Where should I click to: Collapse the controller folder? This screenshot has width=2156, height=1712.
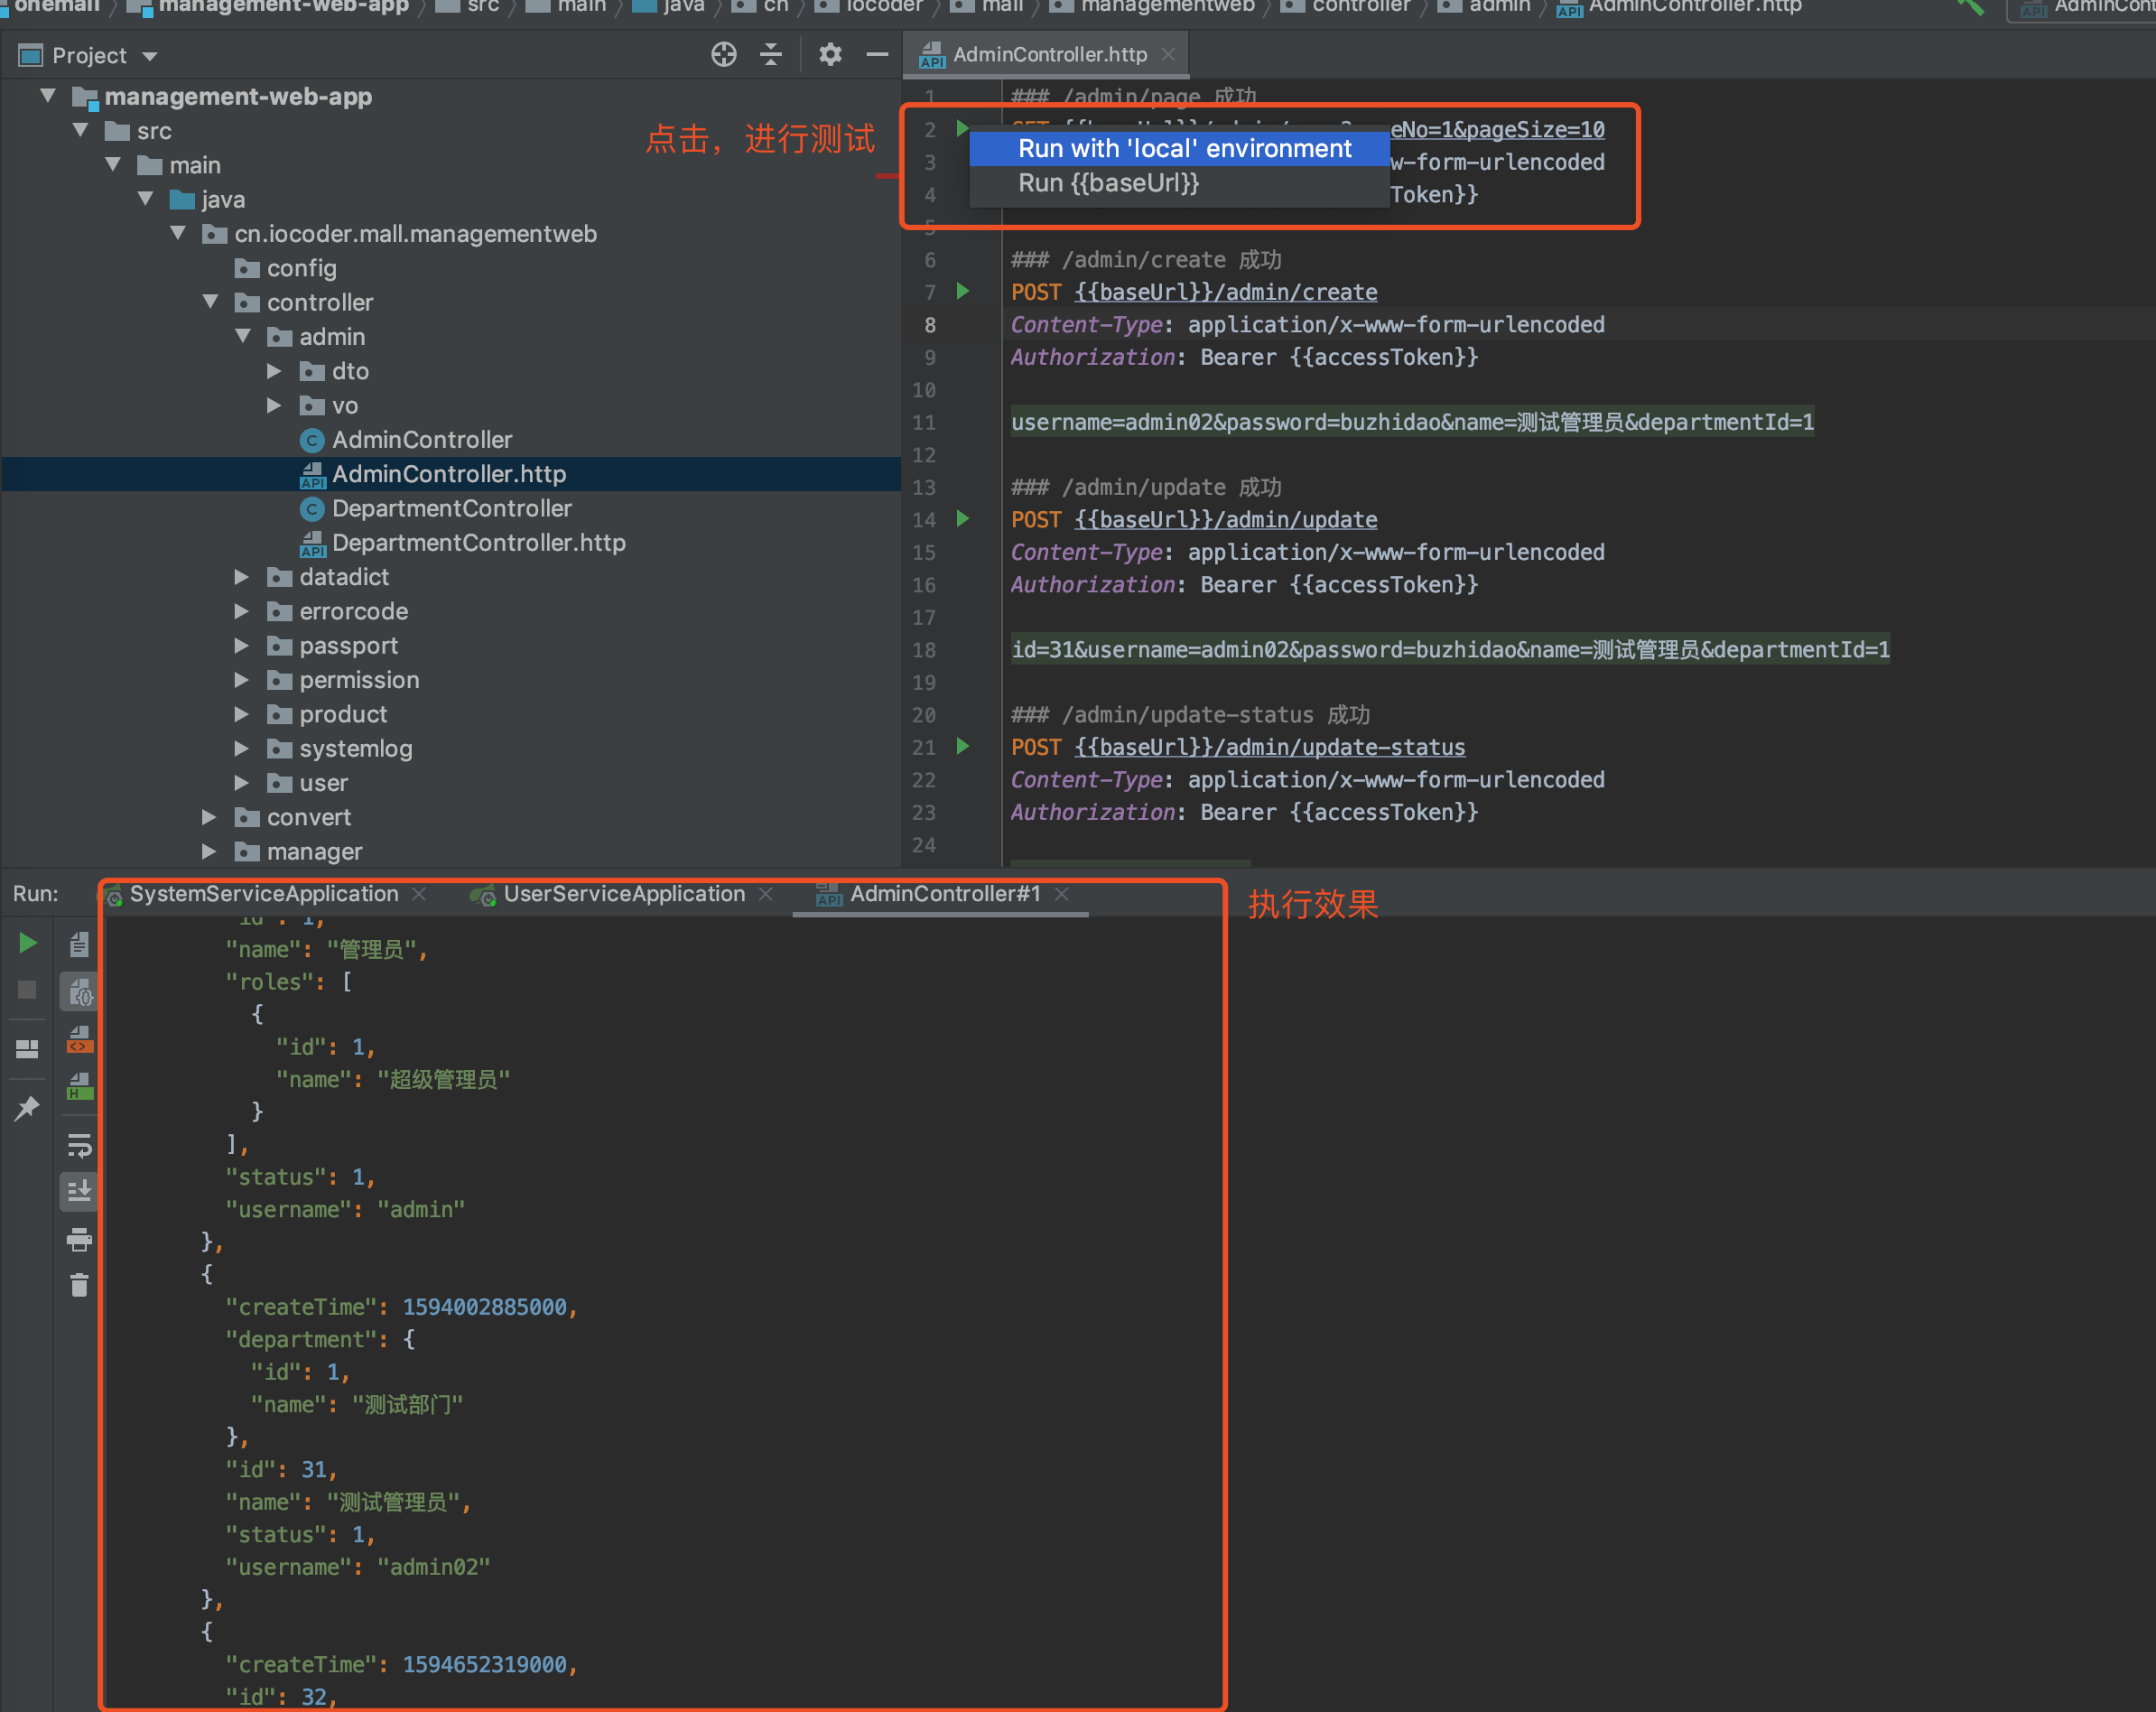[x=210, y=302]
